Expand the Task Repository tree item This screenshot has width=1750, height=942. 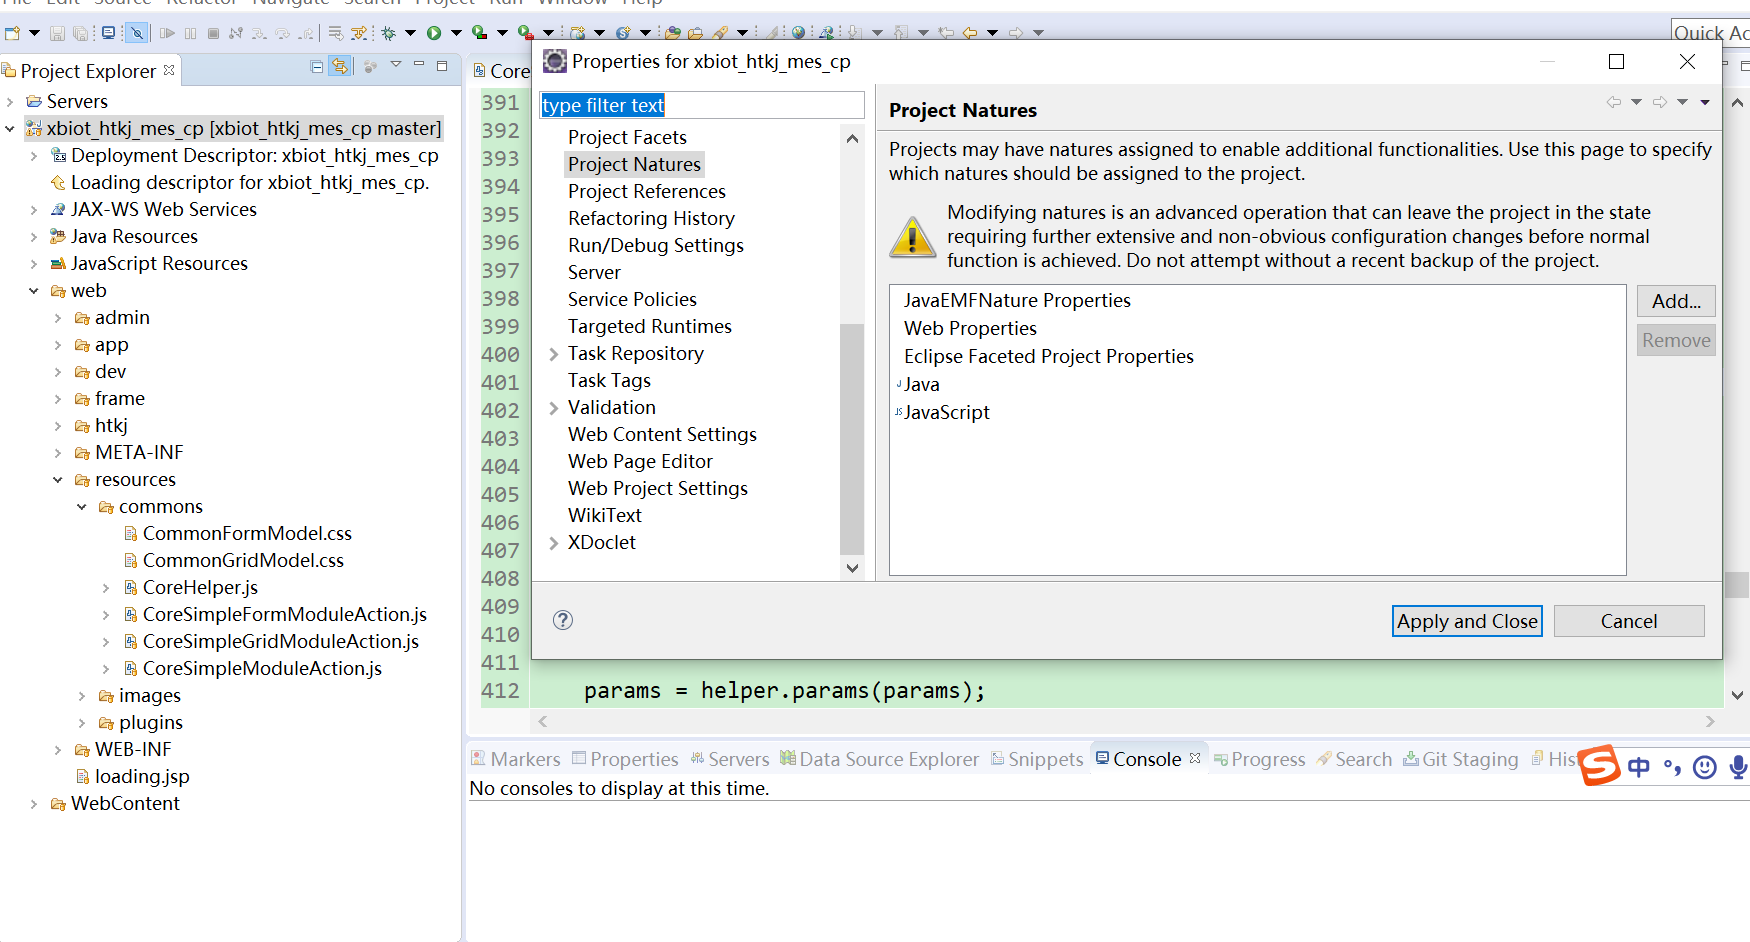556,353
